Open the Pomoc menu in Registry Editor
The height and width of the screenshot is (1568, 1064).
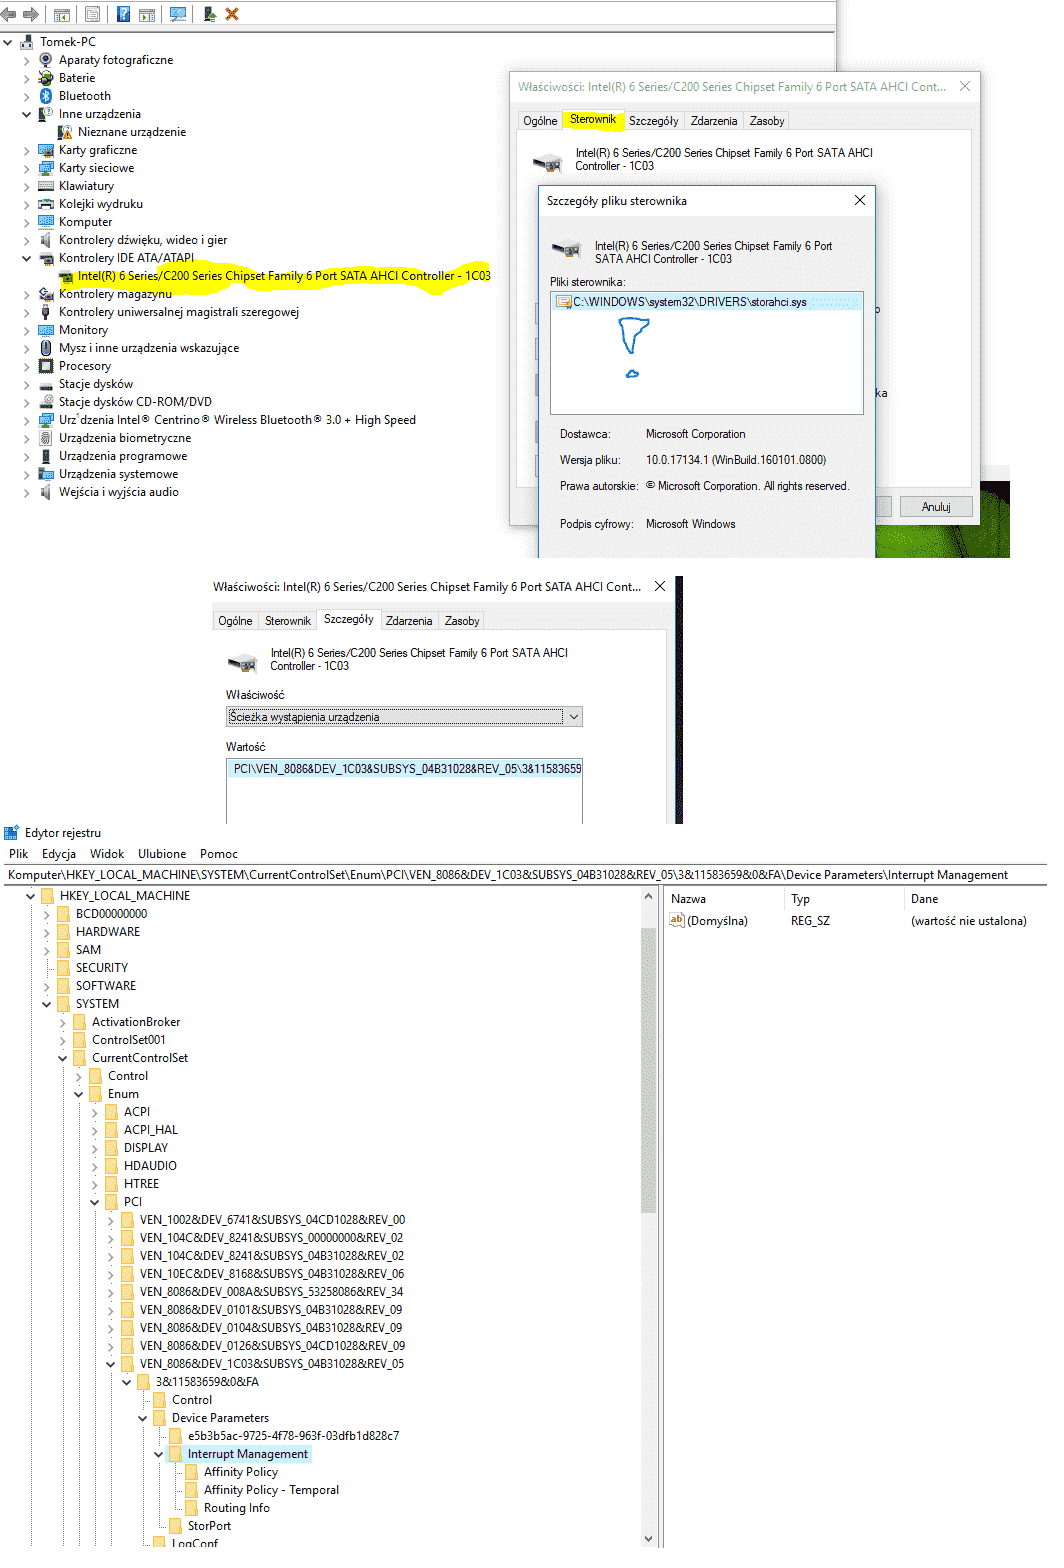[x=219, y=854]
